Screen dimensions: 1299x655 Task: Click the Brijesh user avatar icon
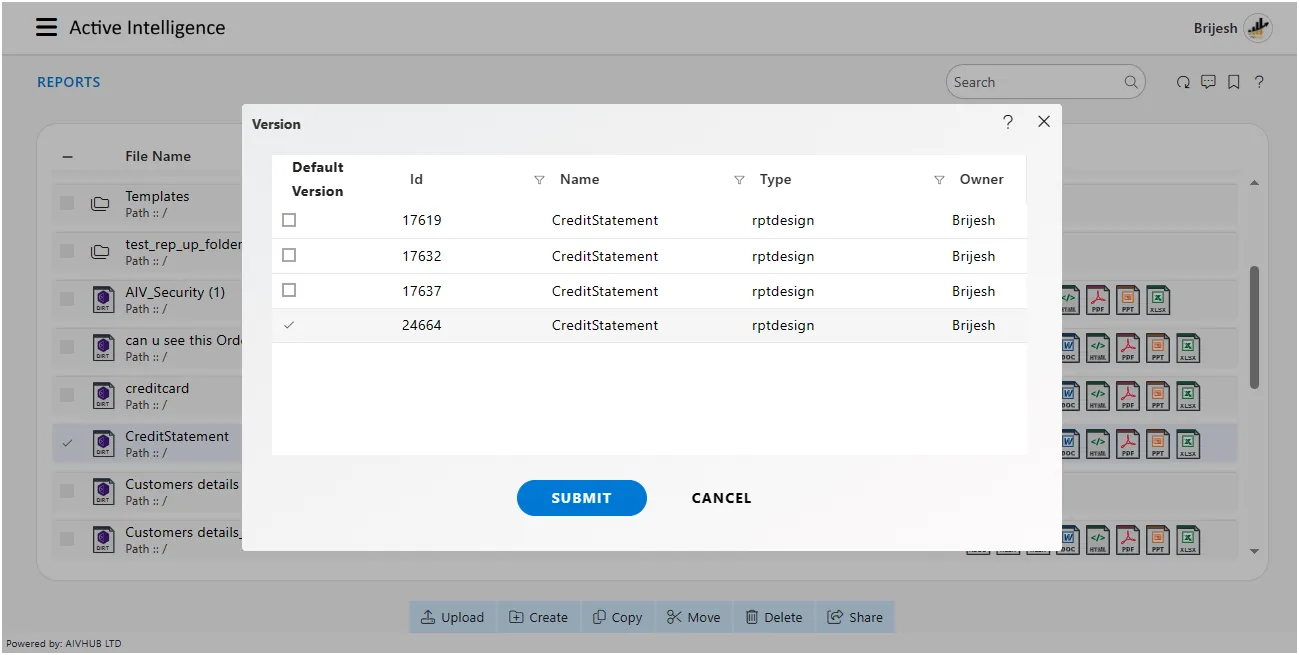tap(1257, 28)
